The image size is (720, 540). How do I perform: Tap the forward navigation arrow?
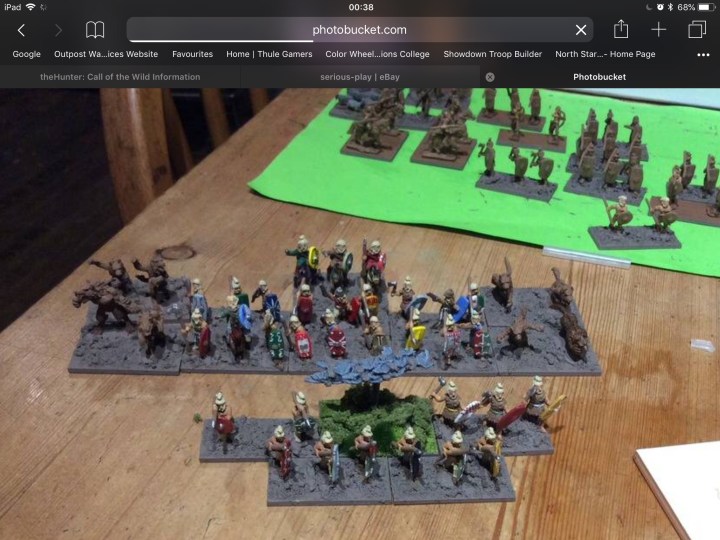pyautogui.click(x=57, y=30)
